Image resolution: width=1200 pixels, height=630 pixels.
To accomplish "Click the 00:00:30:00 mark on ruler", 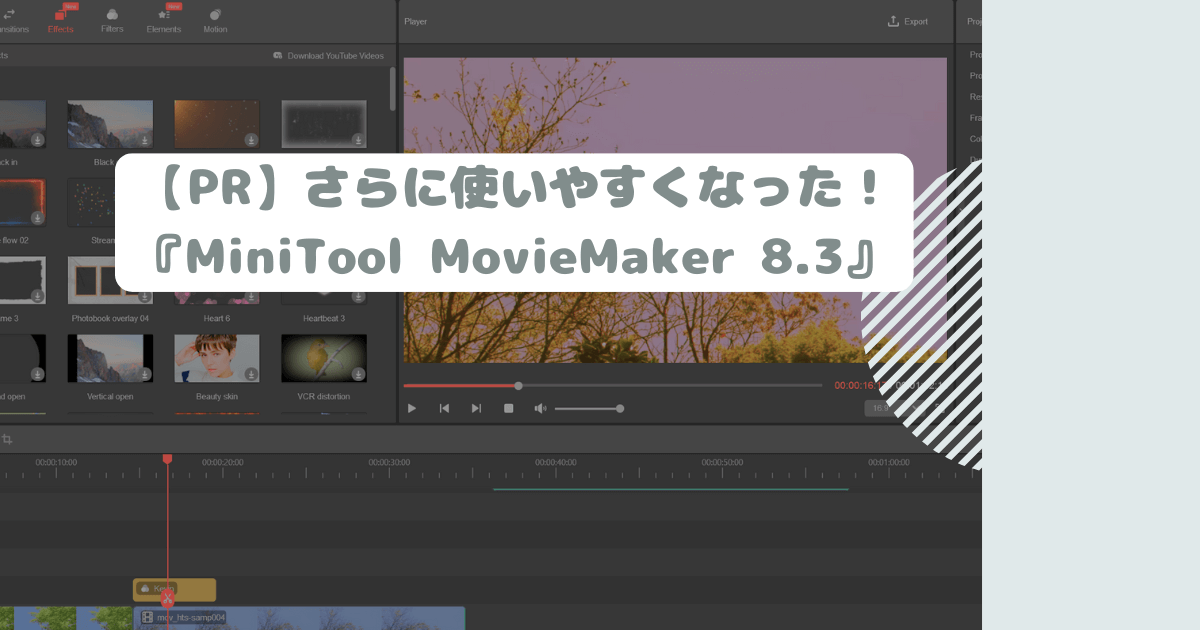I will coord(389,462).
